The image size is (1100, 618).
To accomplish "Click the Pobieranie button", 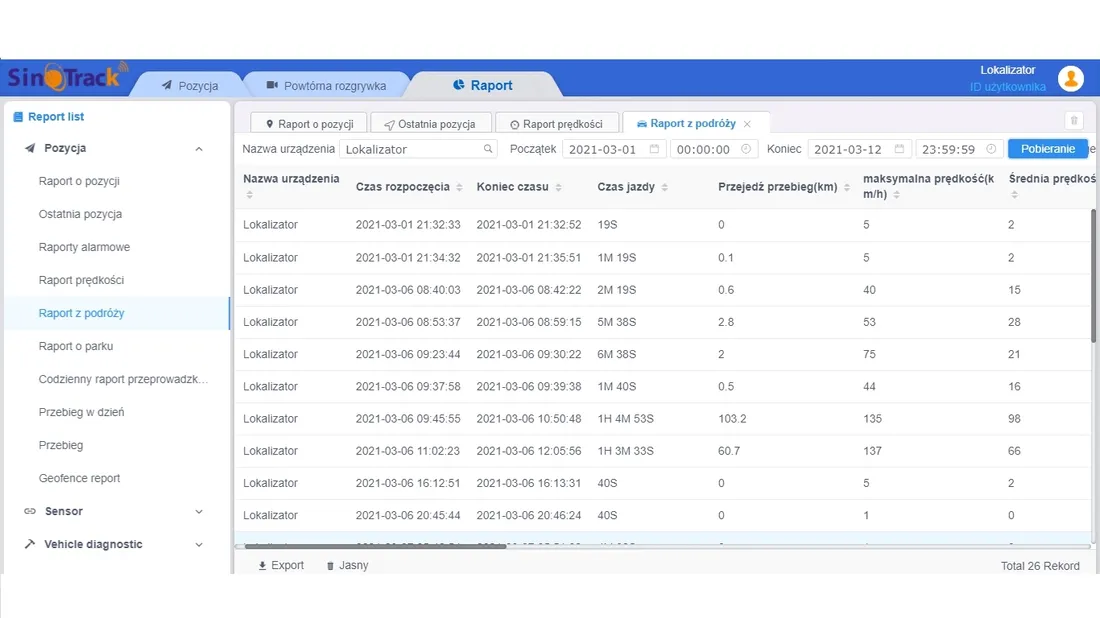I will coord(1047,149).
